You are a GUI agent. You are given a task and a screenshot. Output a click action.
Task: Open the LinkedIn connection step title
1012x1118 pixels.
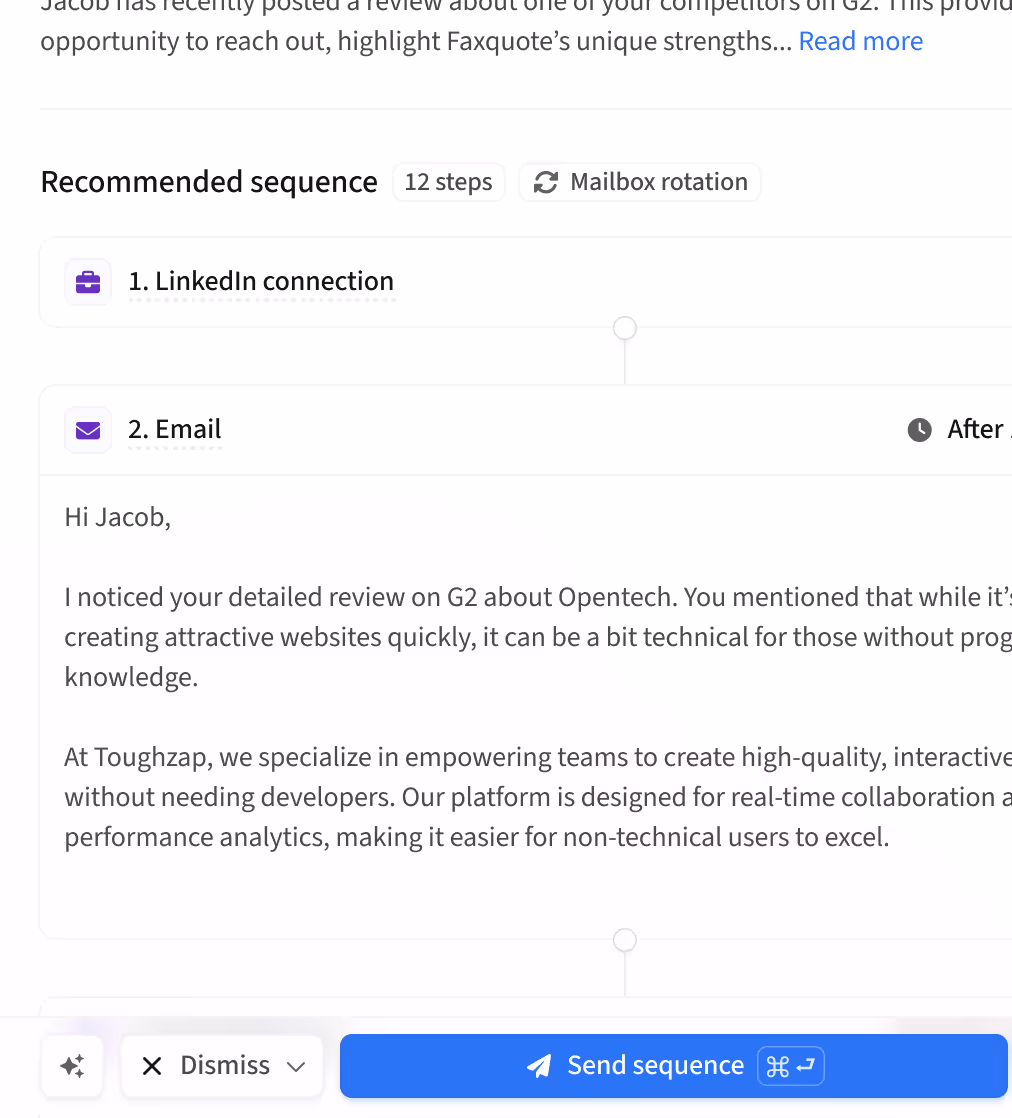click(x=261, y=282)
